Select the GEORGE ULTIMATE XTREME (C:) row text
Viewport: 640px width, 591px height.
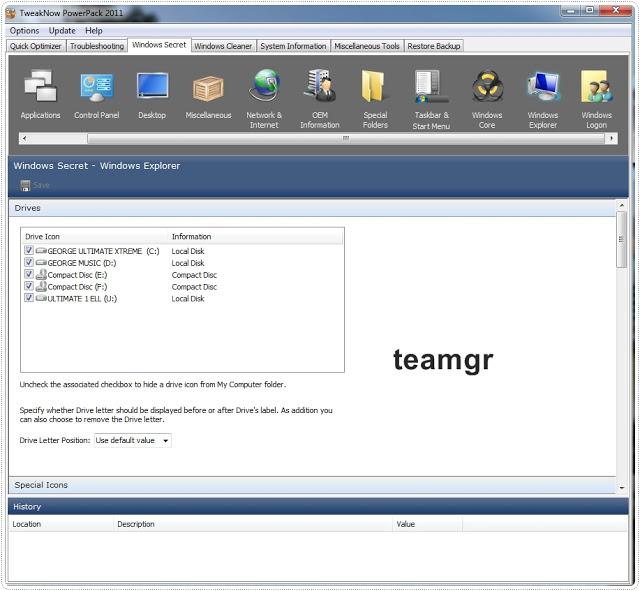coord(103,251)
